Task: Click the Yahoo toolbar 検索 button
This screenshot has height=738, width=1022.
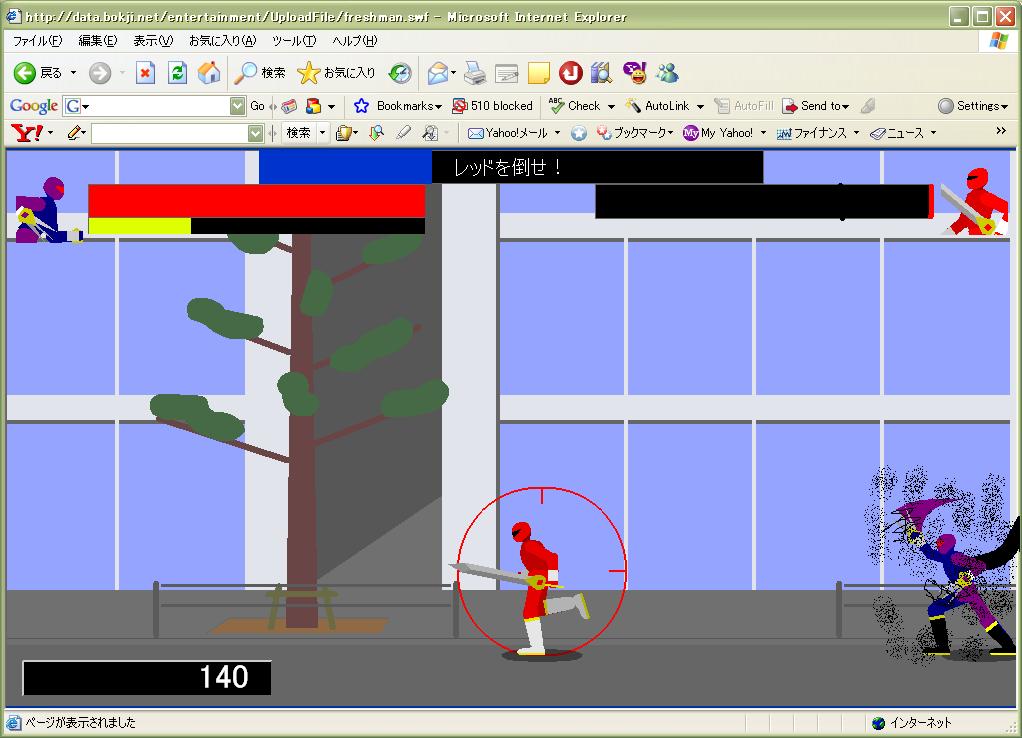Action: (x=299, y=133)
